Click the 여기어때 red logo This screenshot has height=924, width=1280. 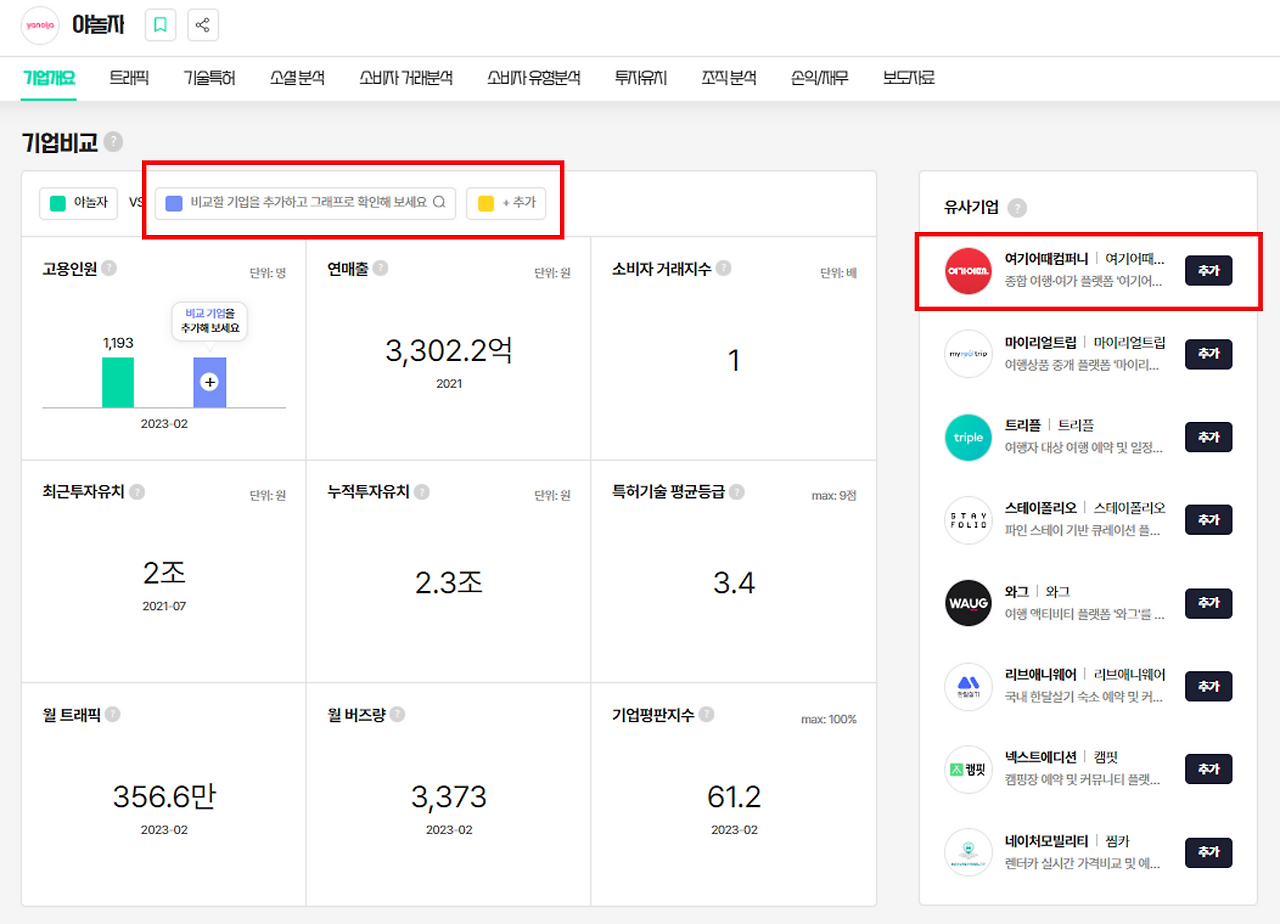click(967, 271)
